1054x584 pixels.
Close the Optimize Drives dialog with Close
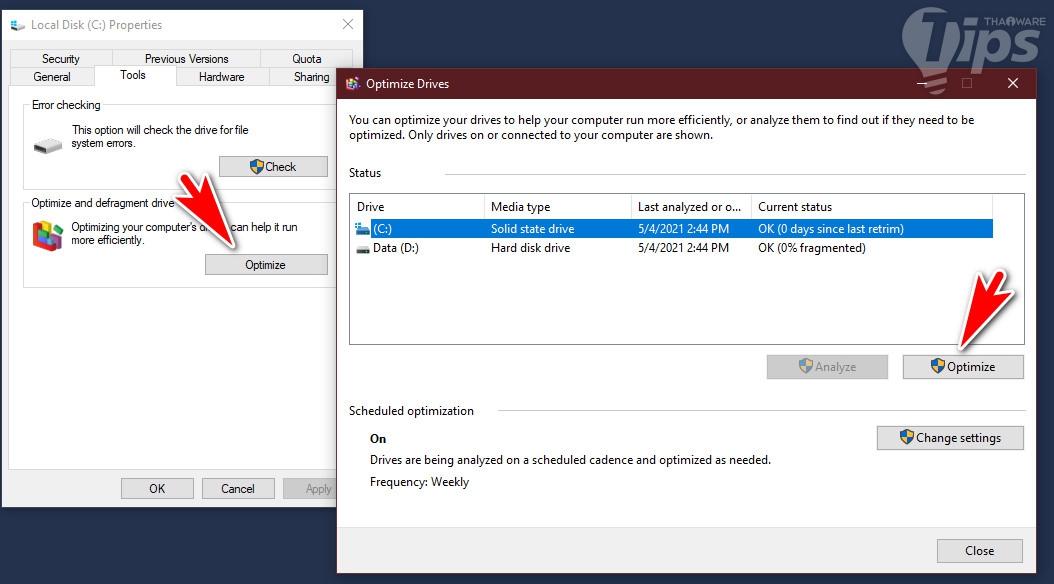pos(979,551)
